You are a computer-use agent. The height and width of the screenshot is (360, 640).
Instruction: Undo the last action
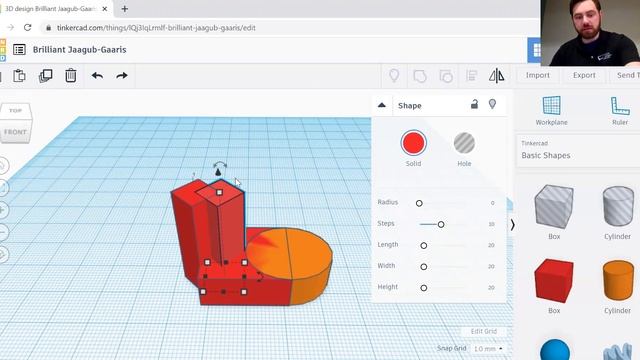(97, 76)
